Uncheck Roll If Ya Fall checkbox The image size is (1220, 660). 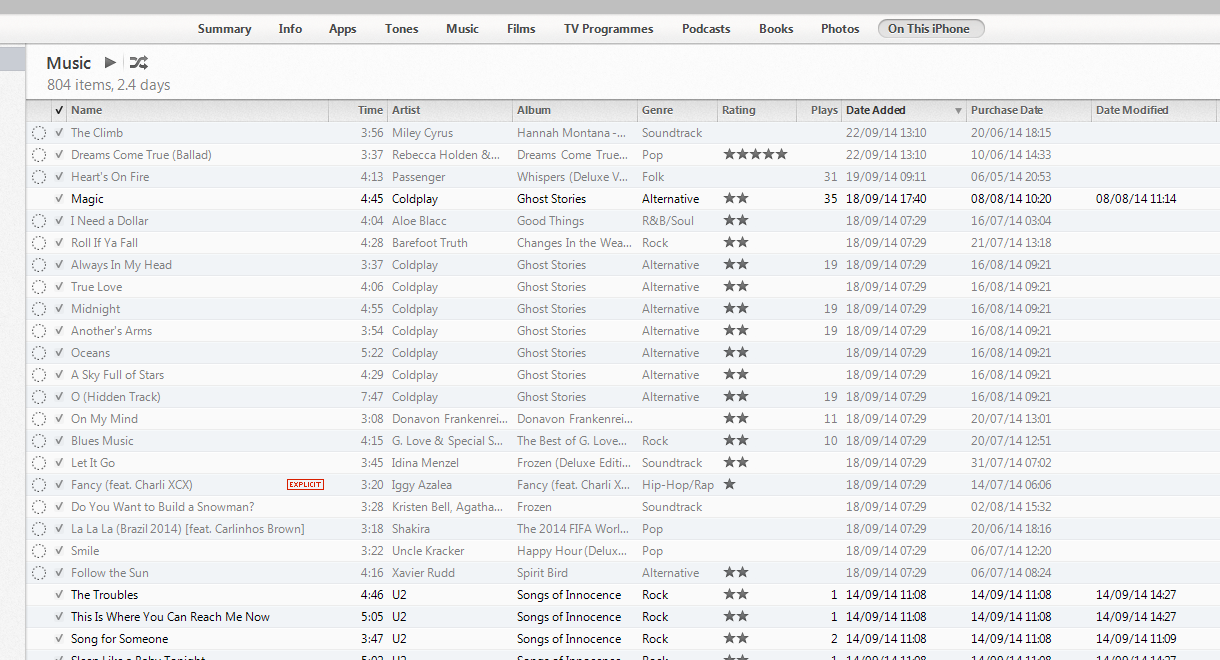click(x=59, y=242)
